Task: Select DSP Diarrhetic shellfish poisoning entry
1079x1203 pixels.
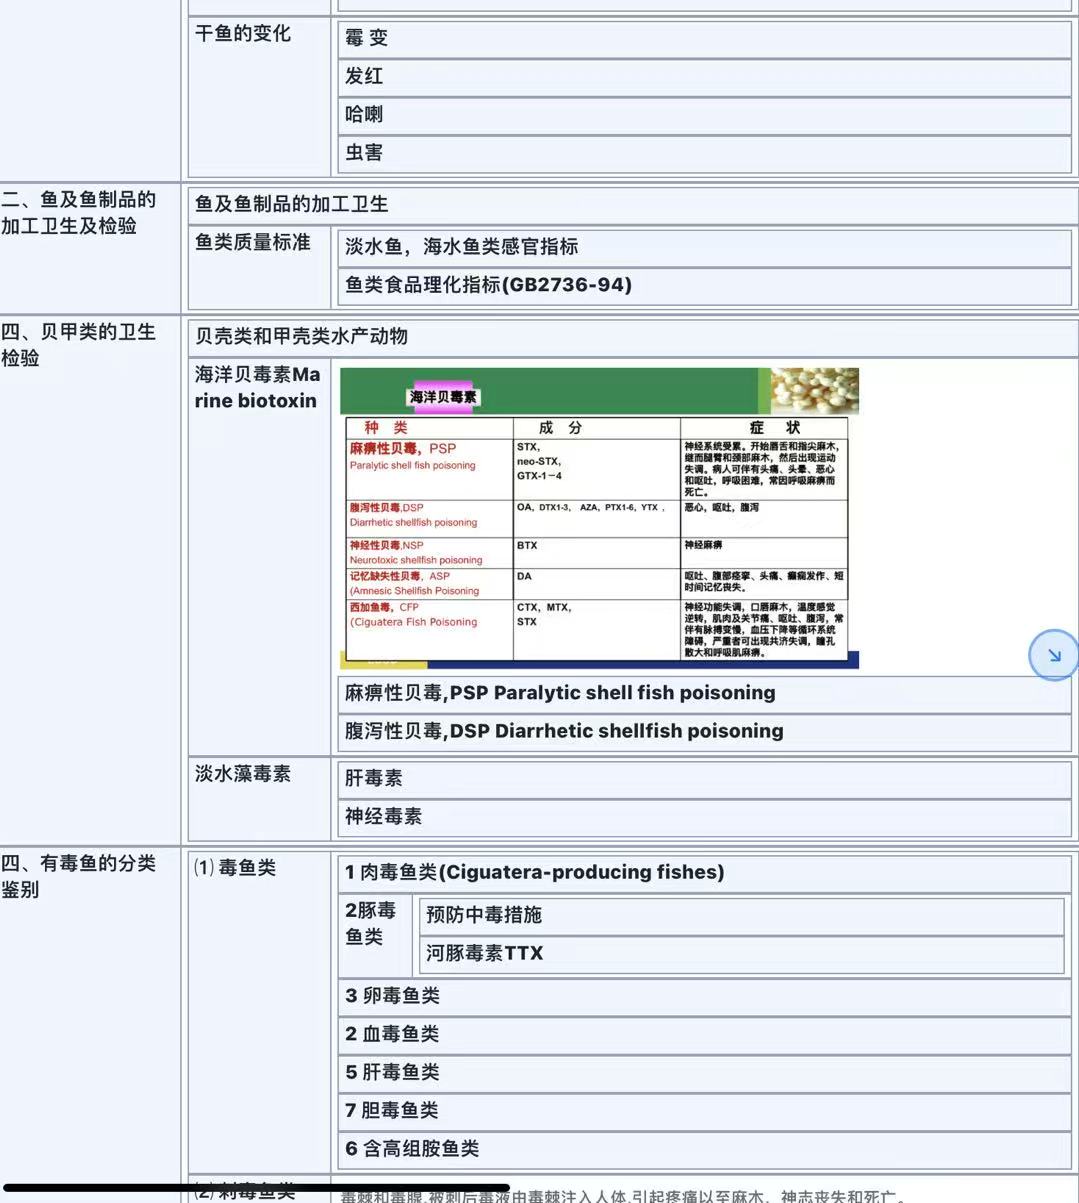Action: 564,731
